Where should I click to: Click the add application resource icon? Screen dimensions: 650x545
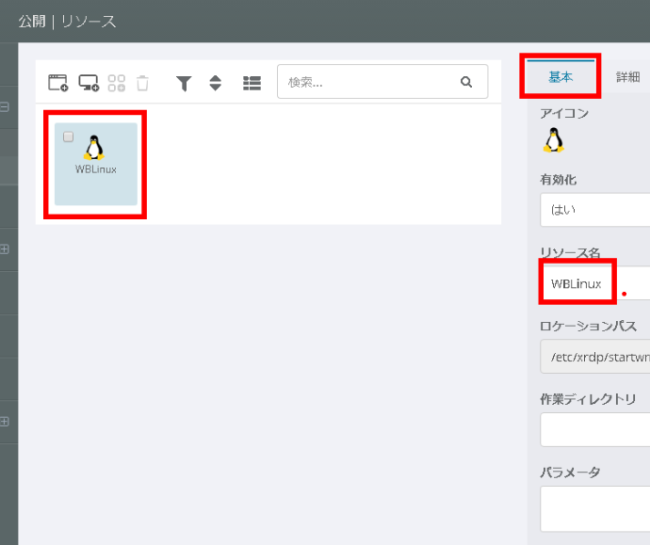click(58, 83)
